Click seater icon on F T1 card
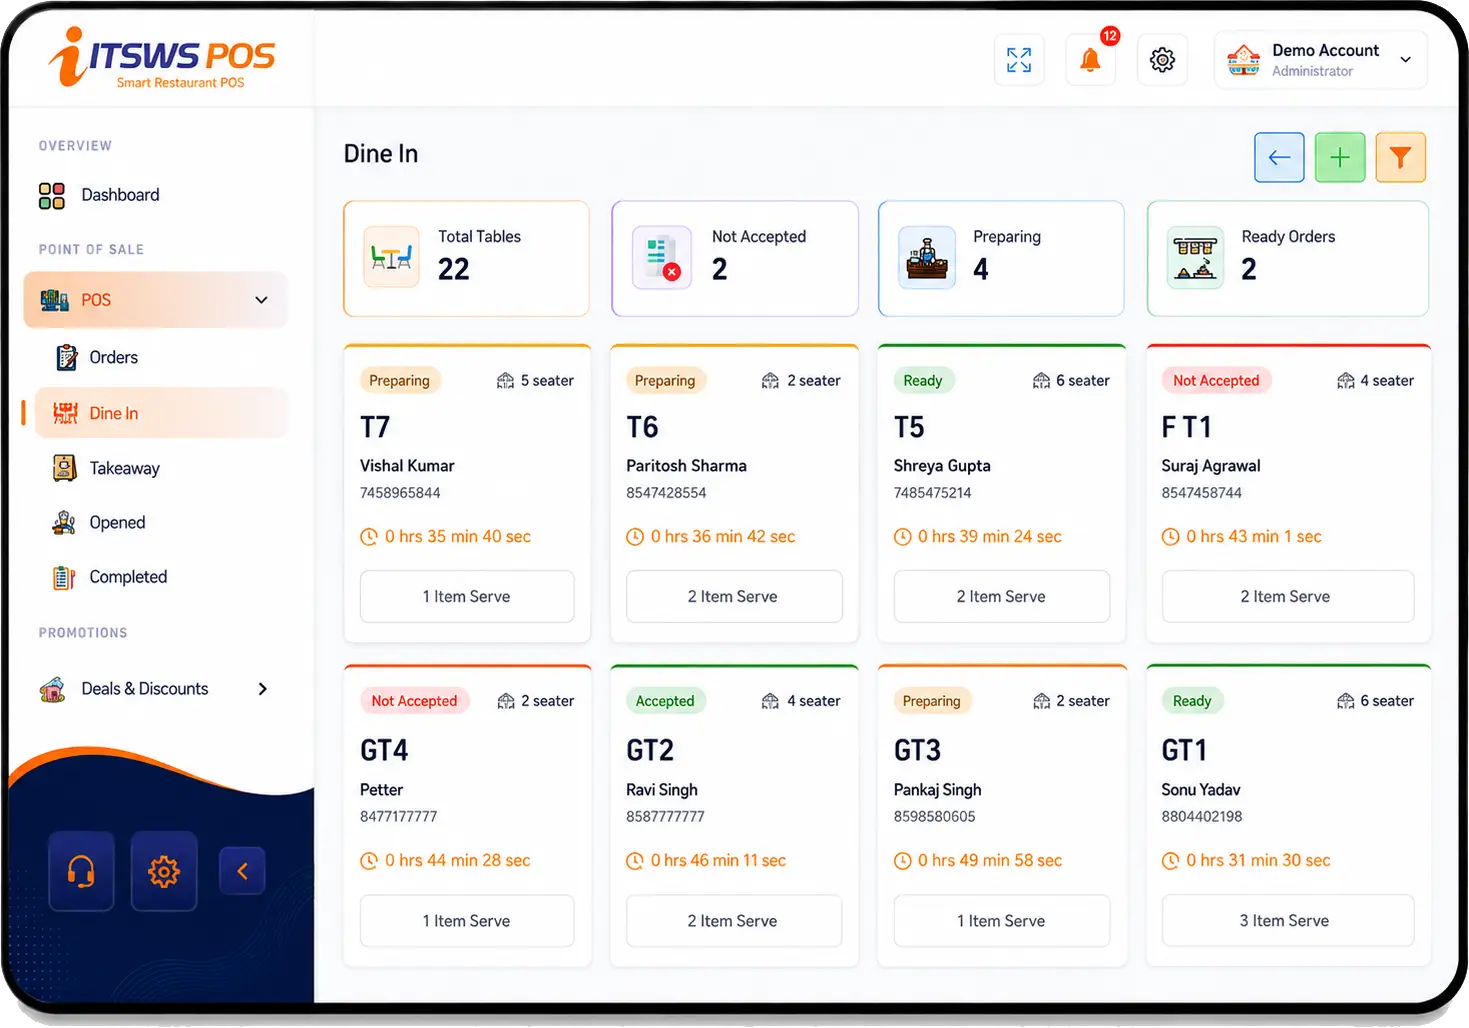The width and height of the screenshot is (1469, 1028). coord(1346,381)
